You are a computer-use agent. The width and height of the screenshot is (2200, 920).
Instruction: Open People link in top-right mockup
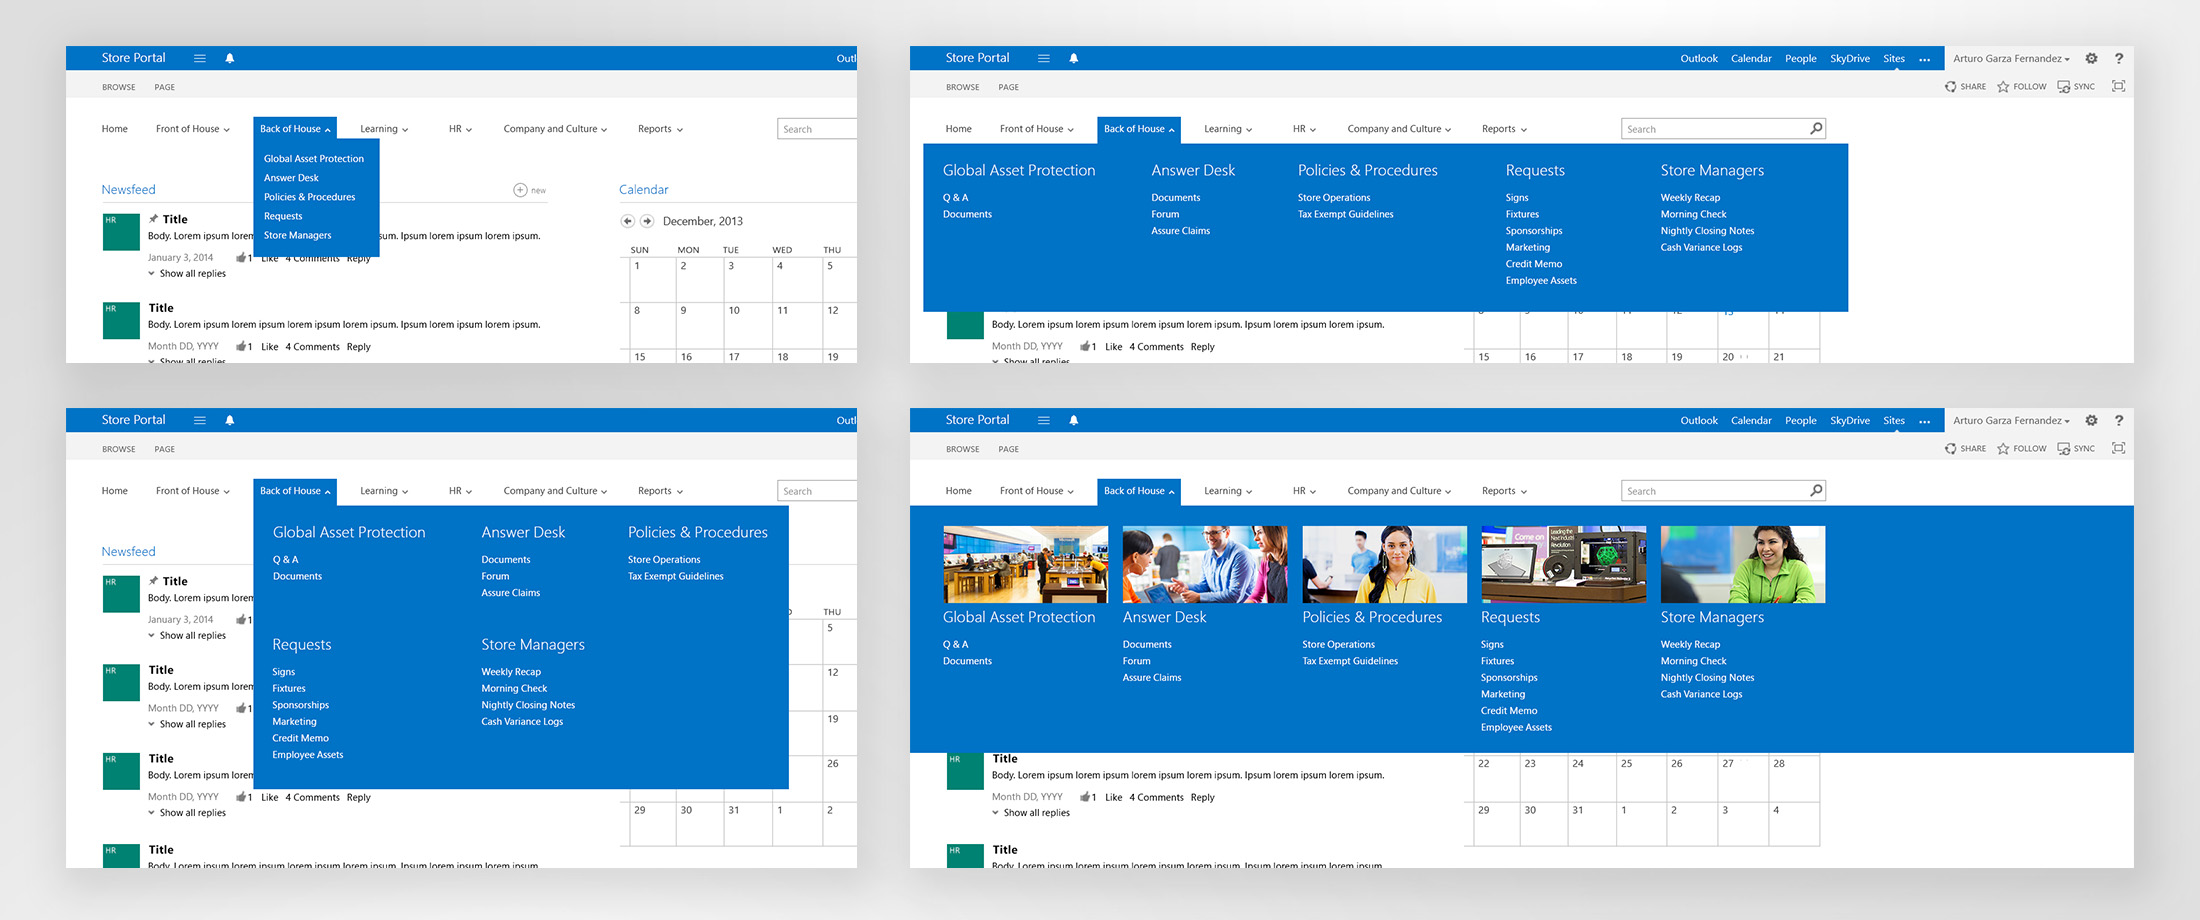tap(1801, 58)
